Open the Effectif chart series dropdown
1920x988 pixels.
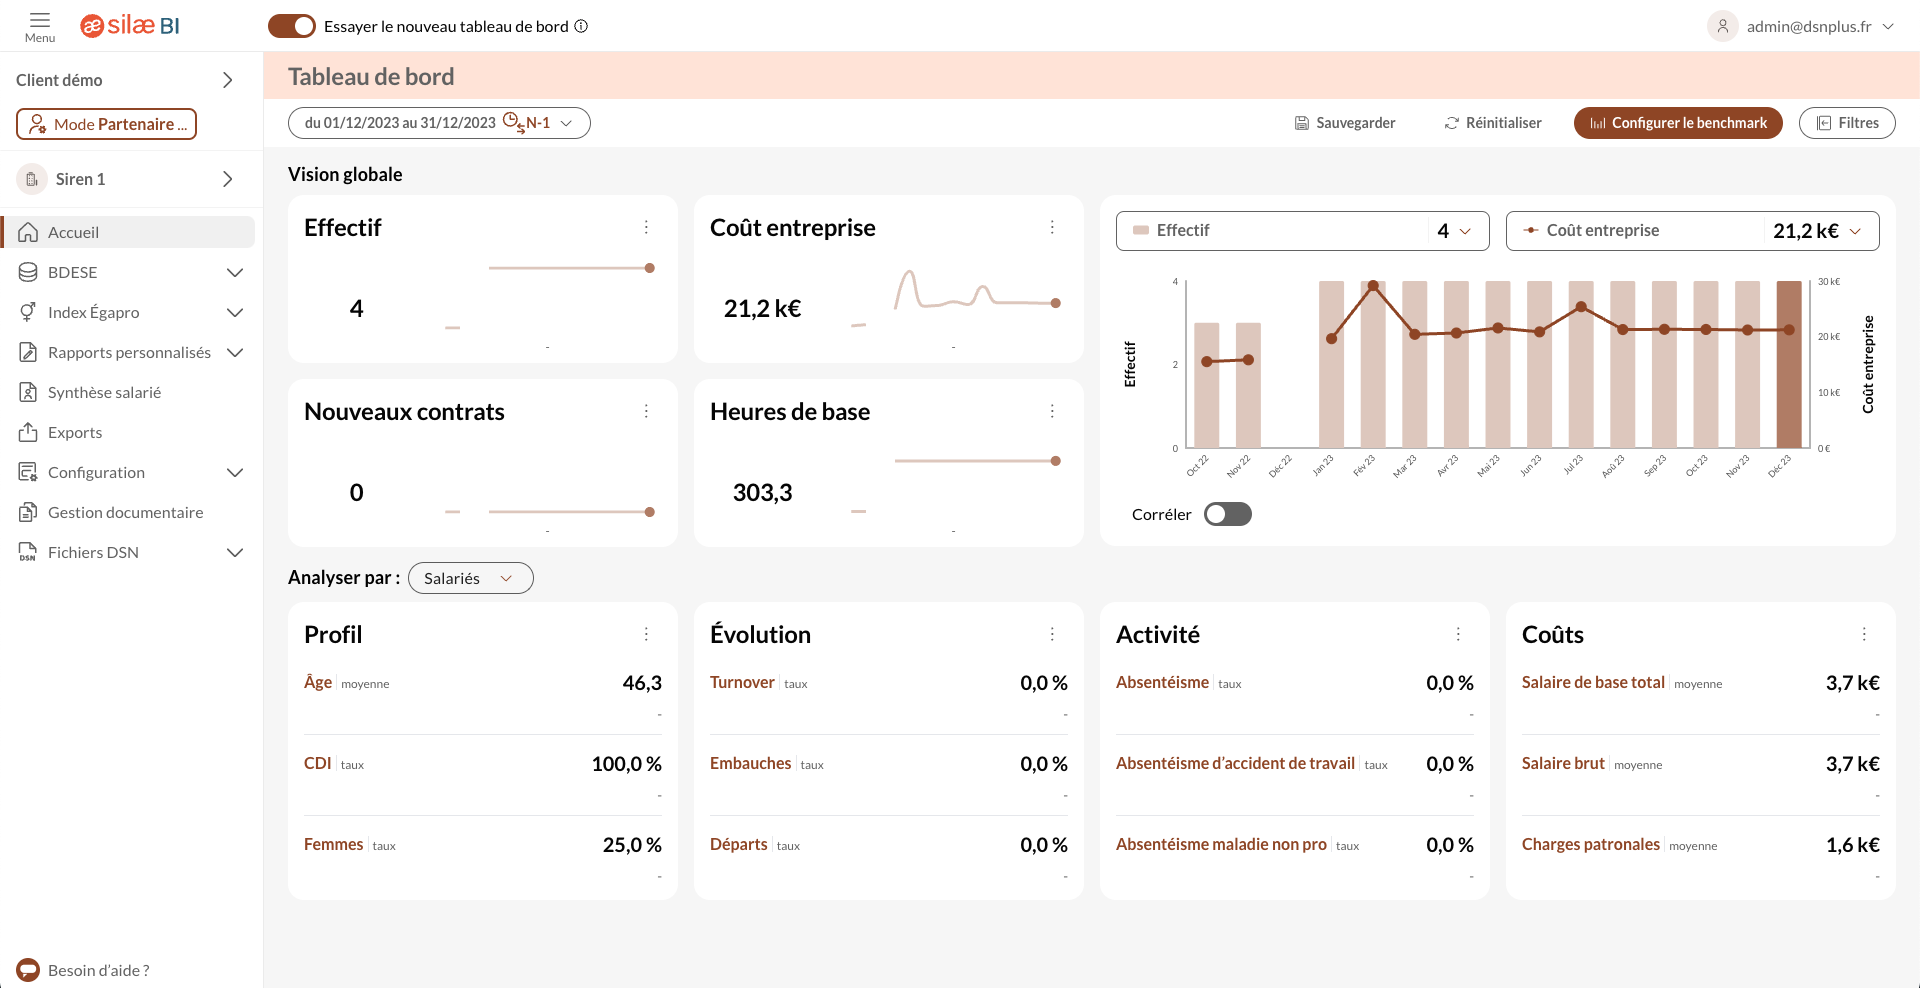[1303, 231]
